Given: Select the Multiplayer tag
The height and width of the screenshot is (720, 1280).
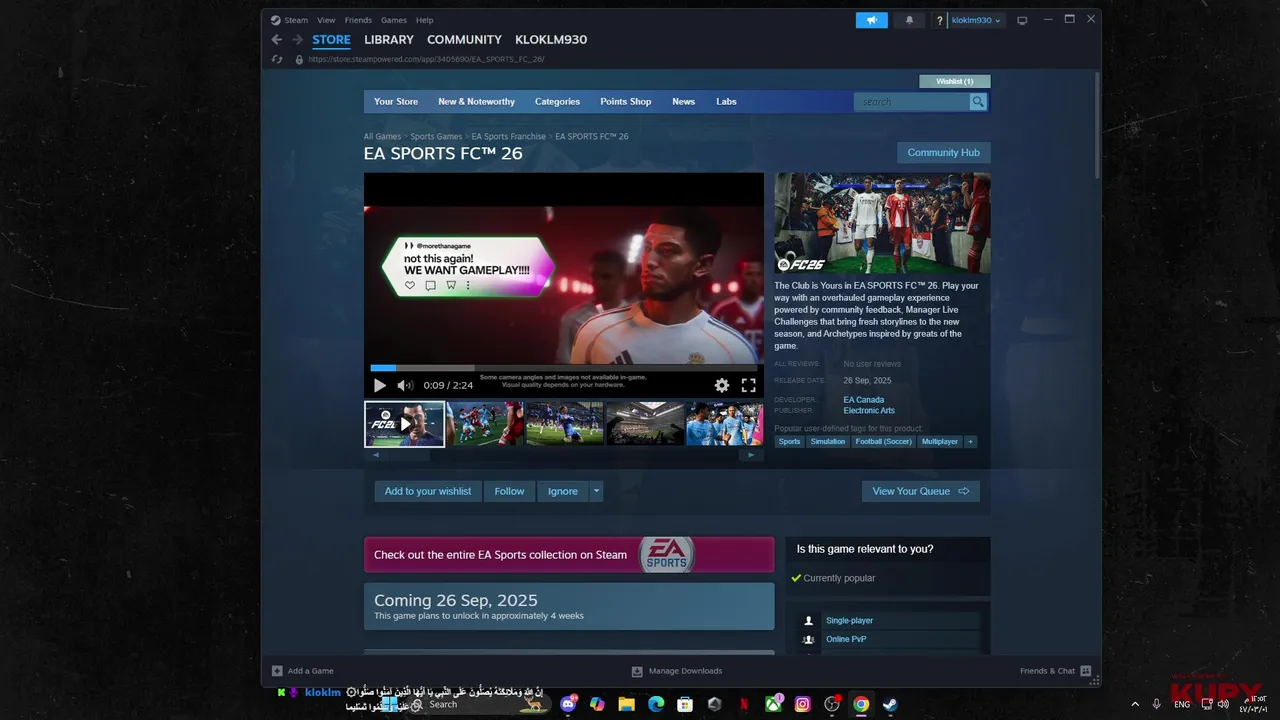Looking at the screenshot, I should coord(939,442).
